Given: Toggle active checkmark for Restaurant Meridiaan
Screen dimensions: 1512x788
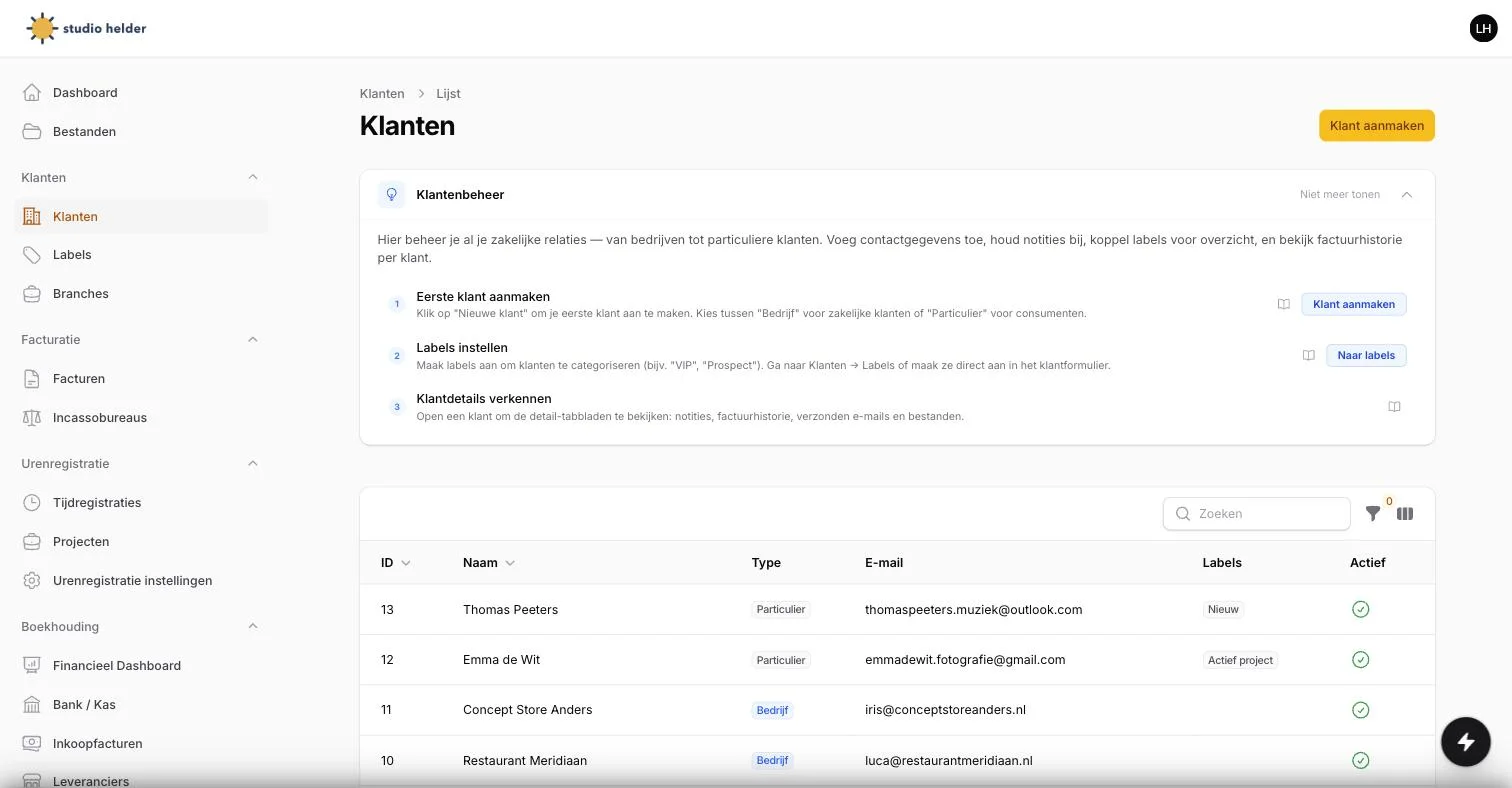Looking at the screenshot, I should [1360, 761].
